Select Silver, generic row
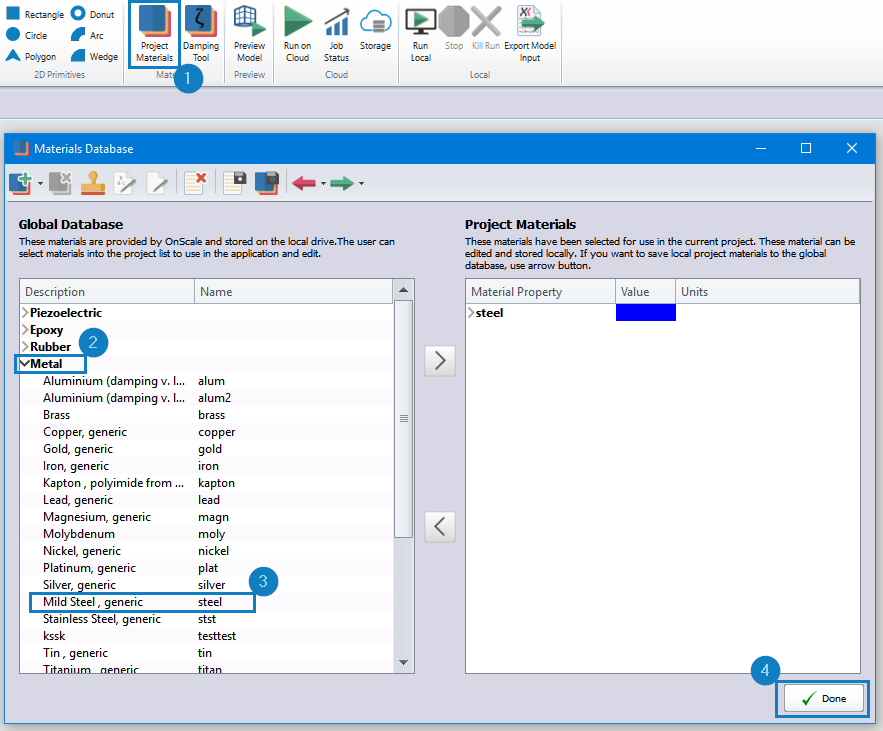Image resolution: width=883 pixels, height=731 pixels. point(206,585)
